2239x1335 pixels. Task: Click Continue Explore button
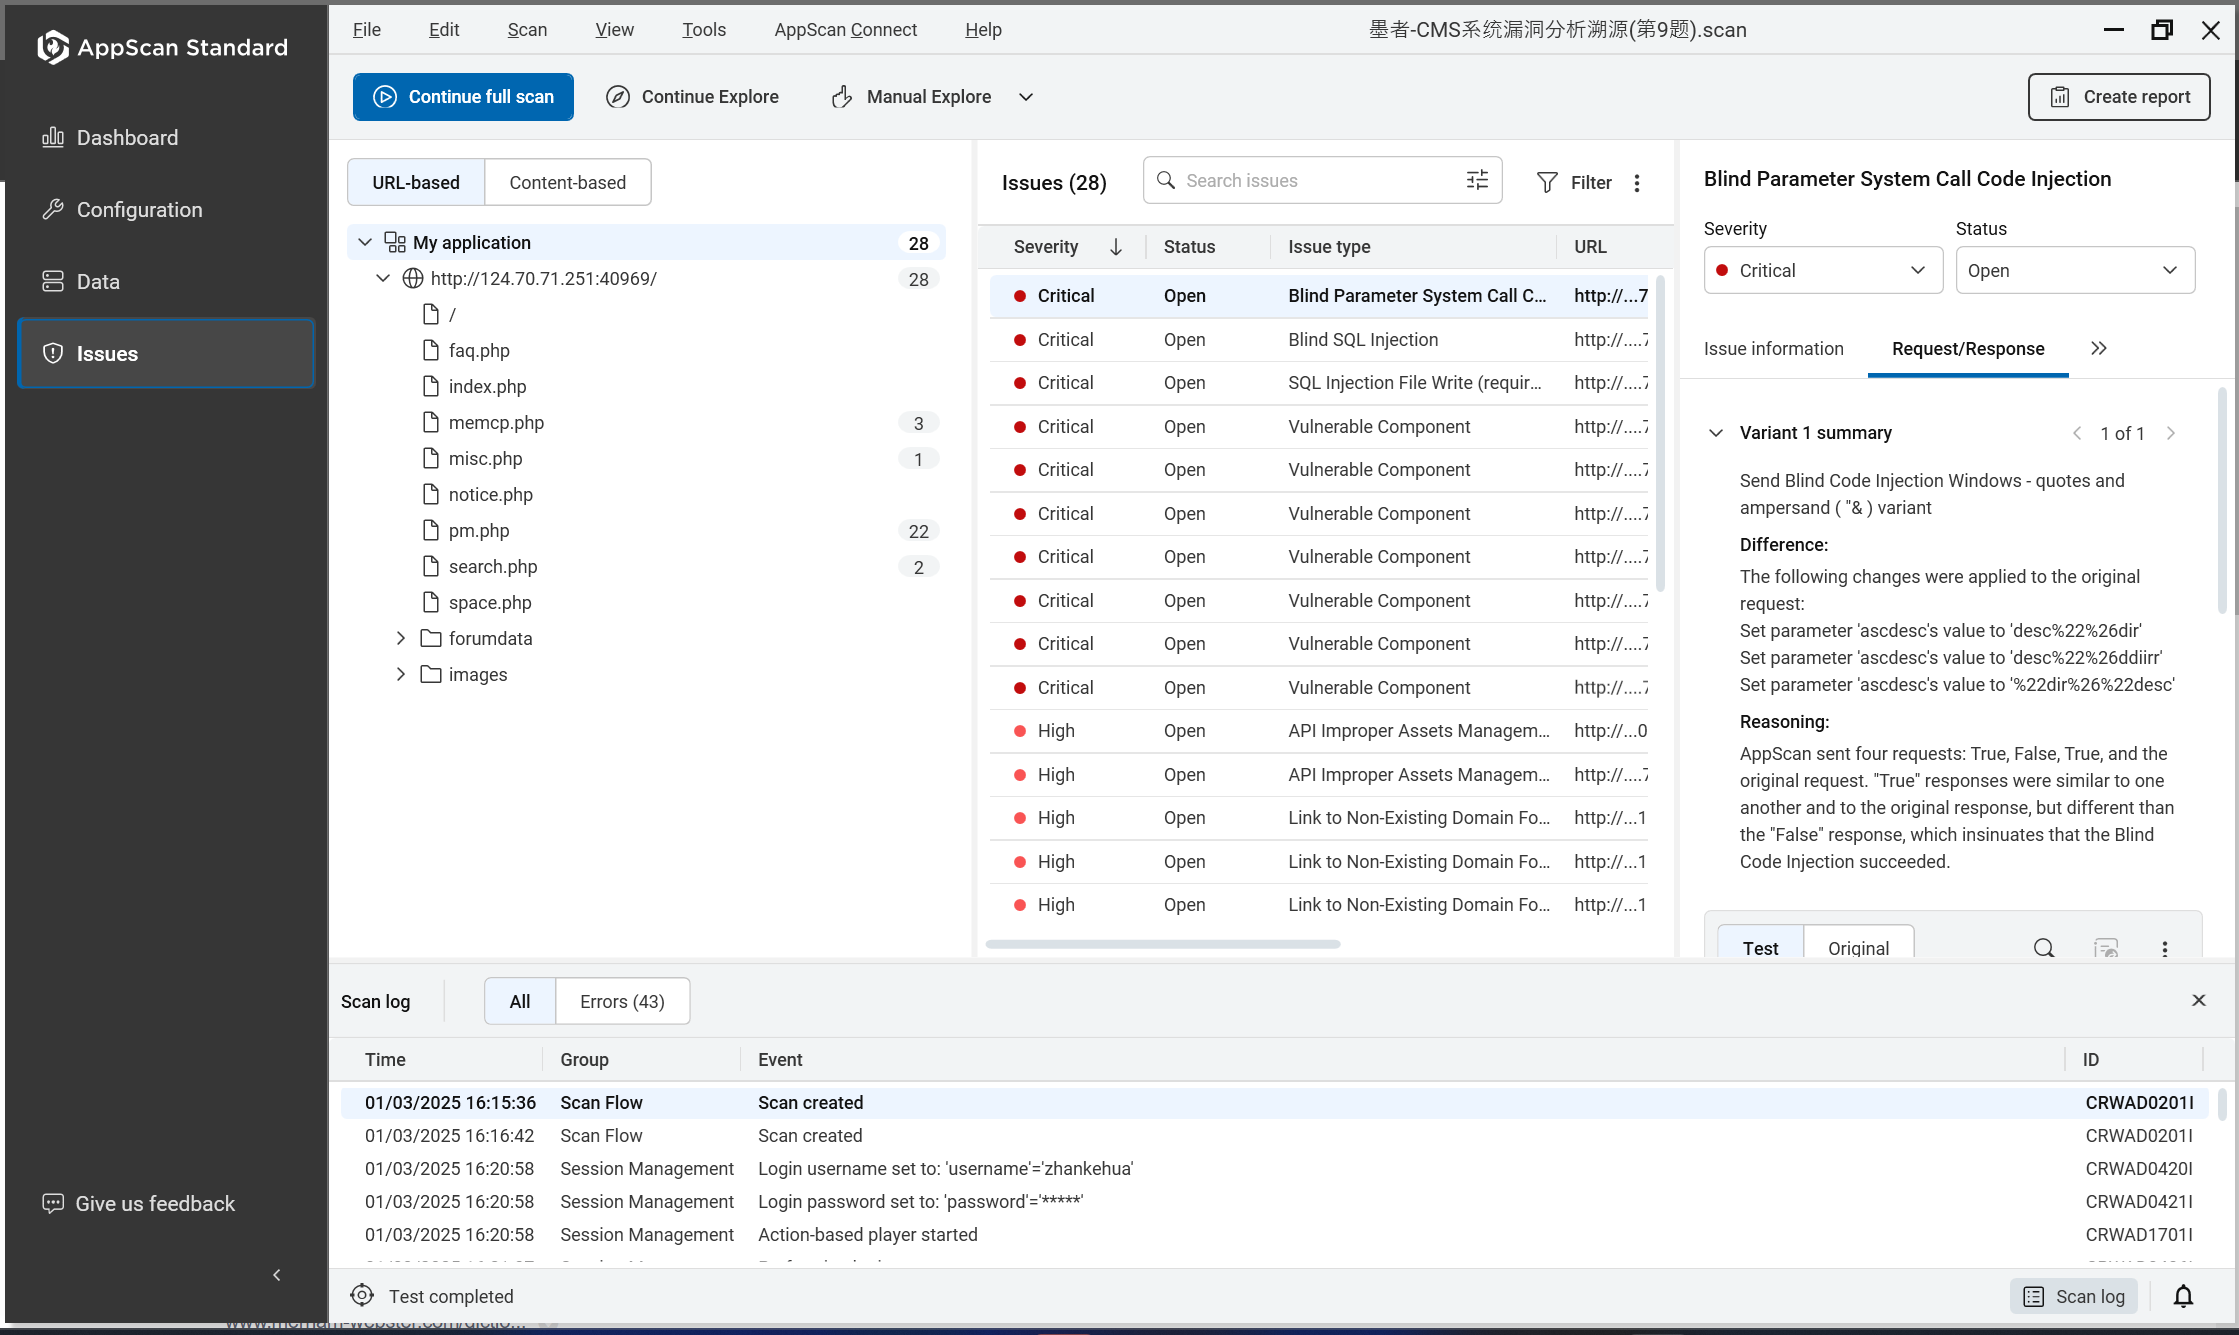click(692, 97)
